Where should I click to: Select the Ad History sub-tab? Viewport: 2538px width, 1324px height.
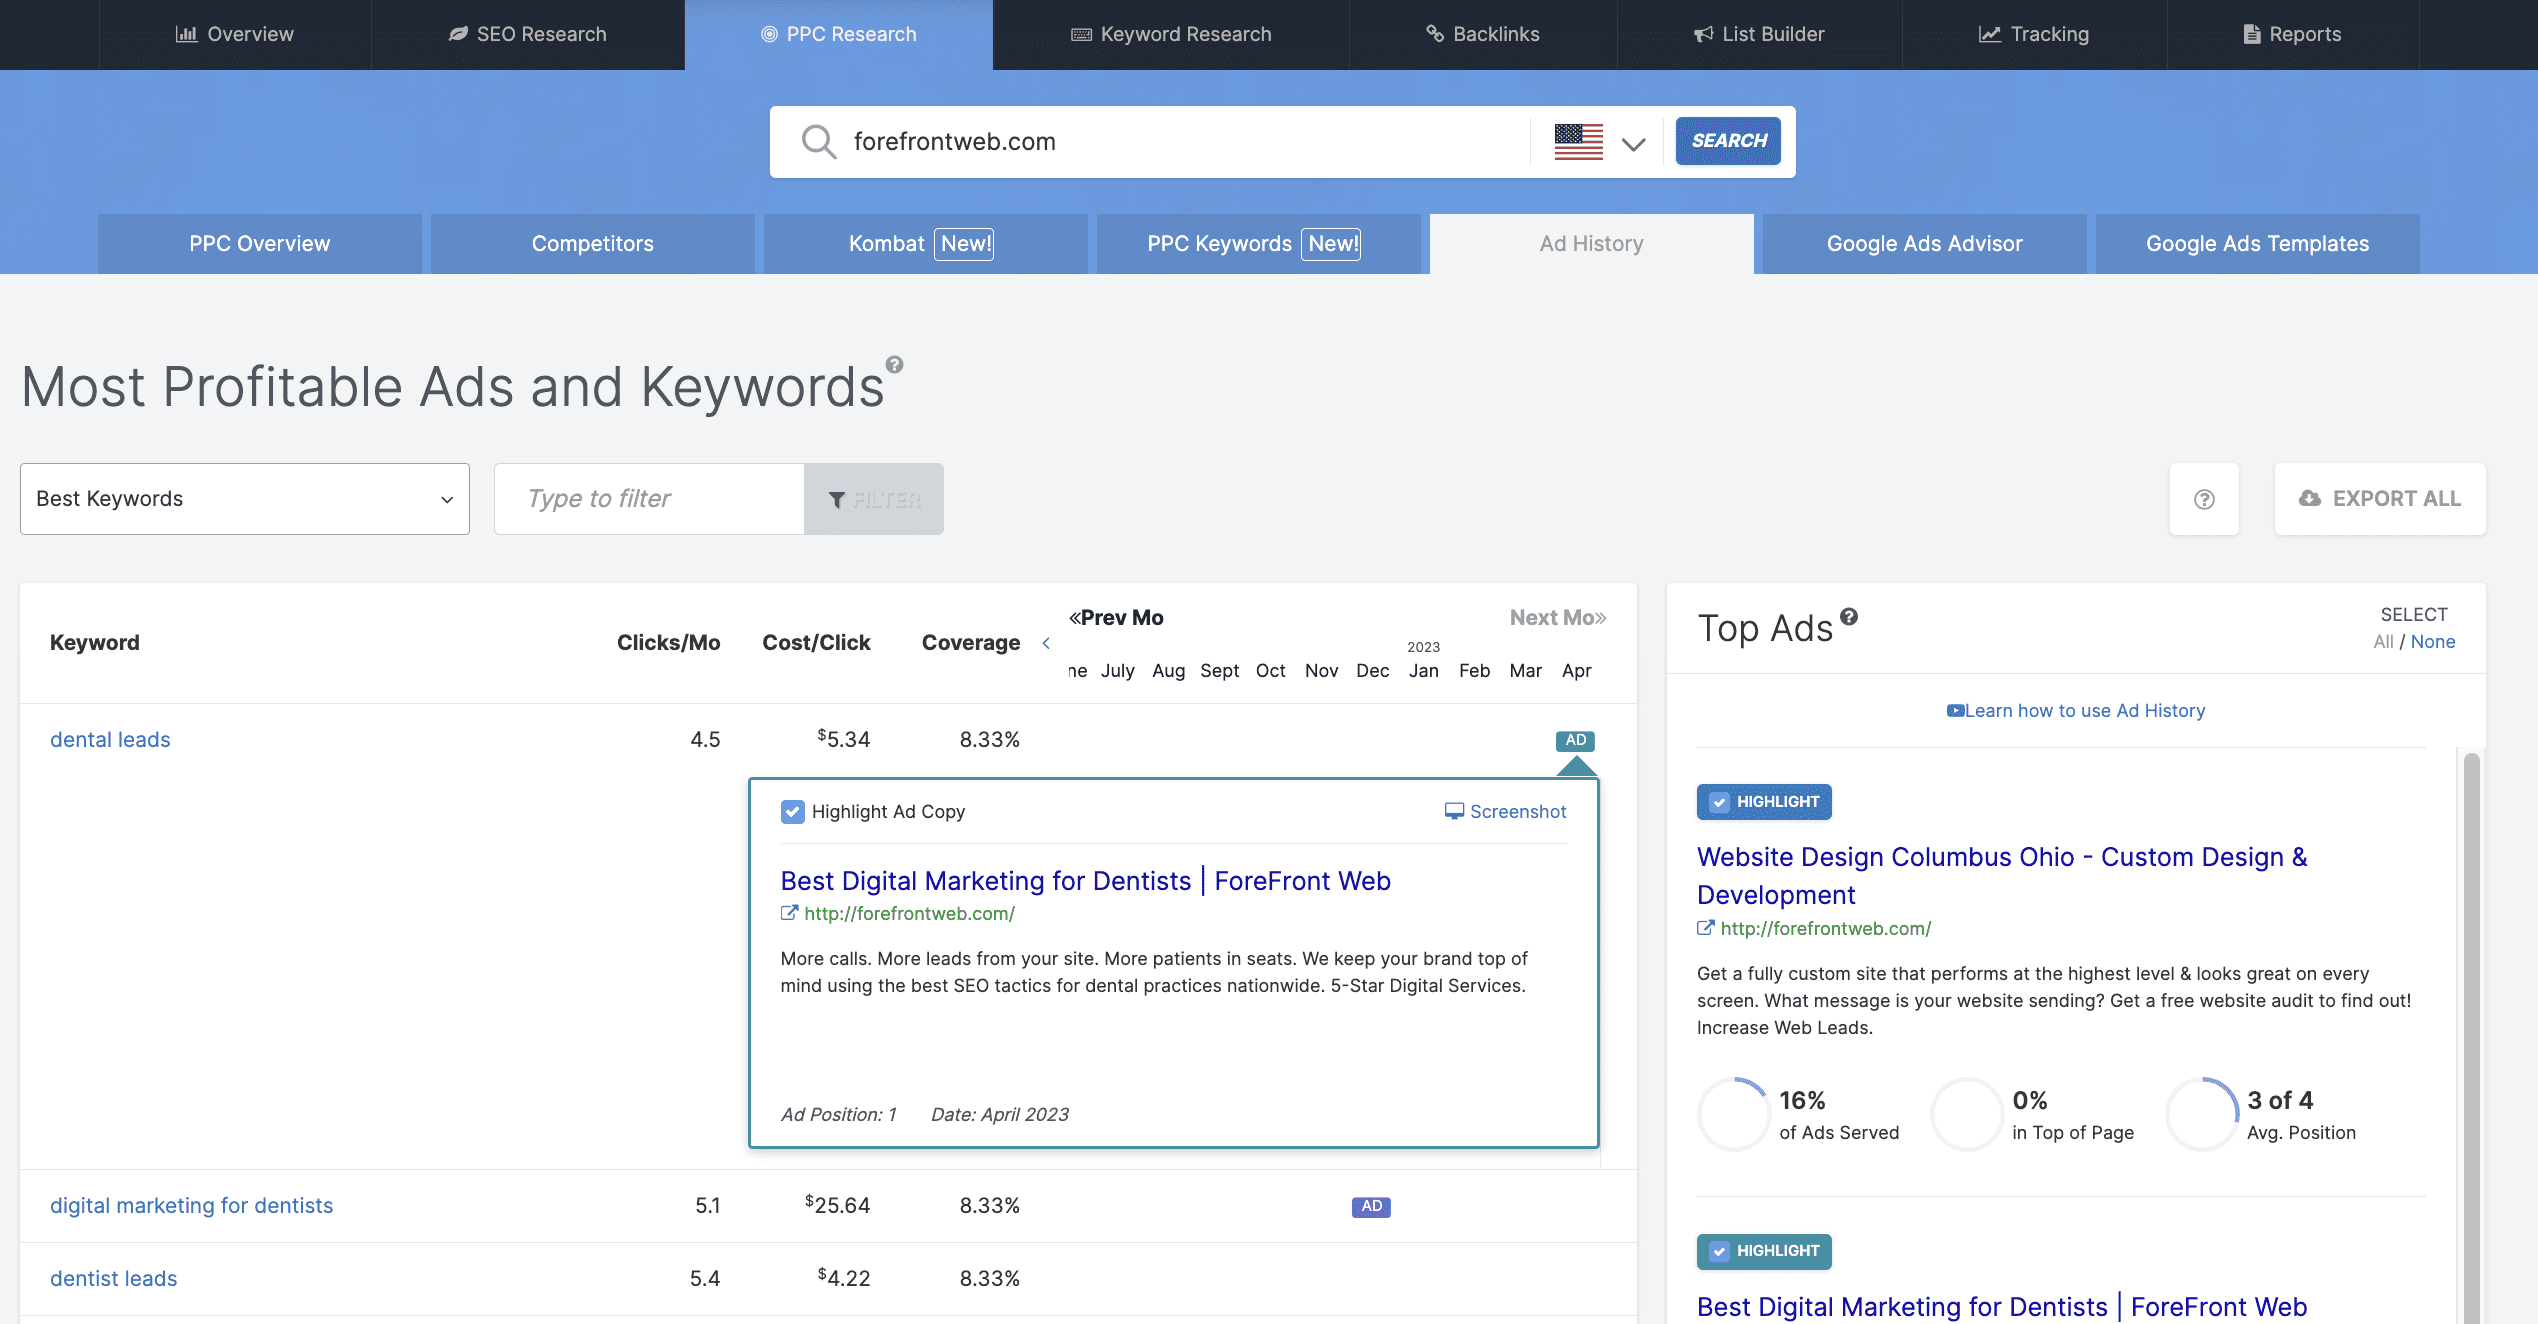coord(1591,244)
